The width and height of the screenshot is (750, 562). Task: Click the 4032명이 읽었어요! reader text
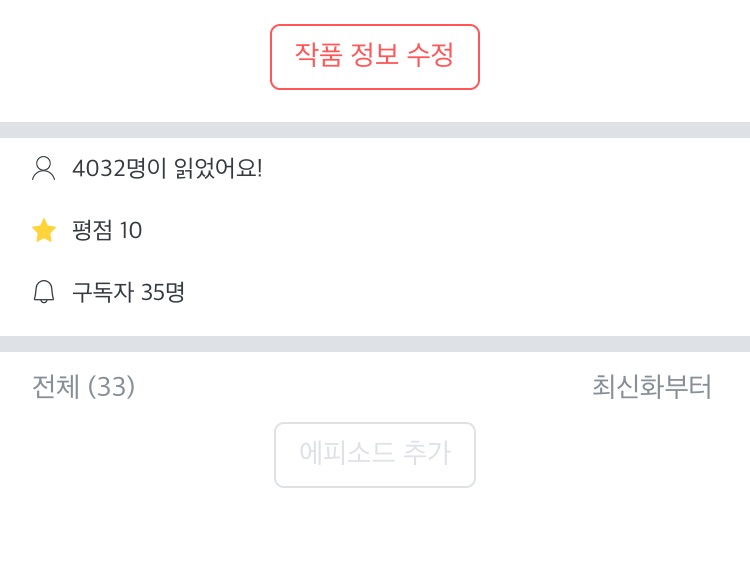click(x=167, y=168)
